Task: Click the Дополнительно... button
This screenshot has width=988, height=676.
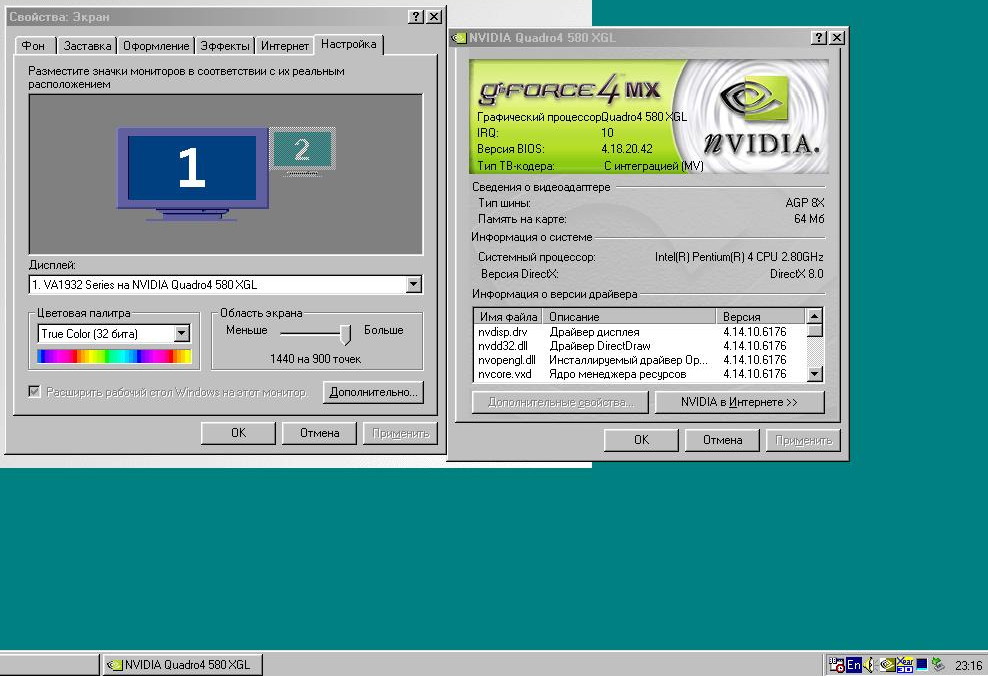Action: click(374, 392)
